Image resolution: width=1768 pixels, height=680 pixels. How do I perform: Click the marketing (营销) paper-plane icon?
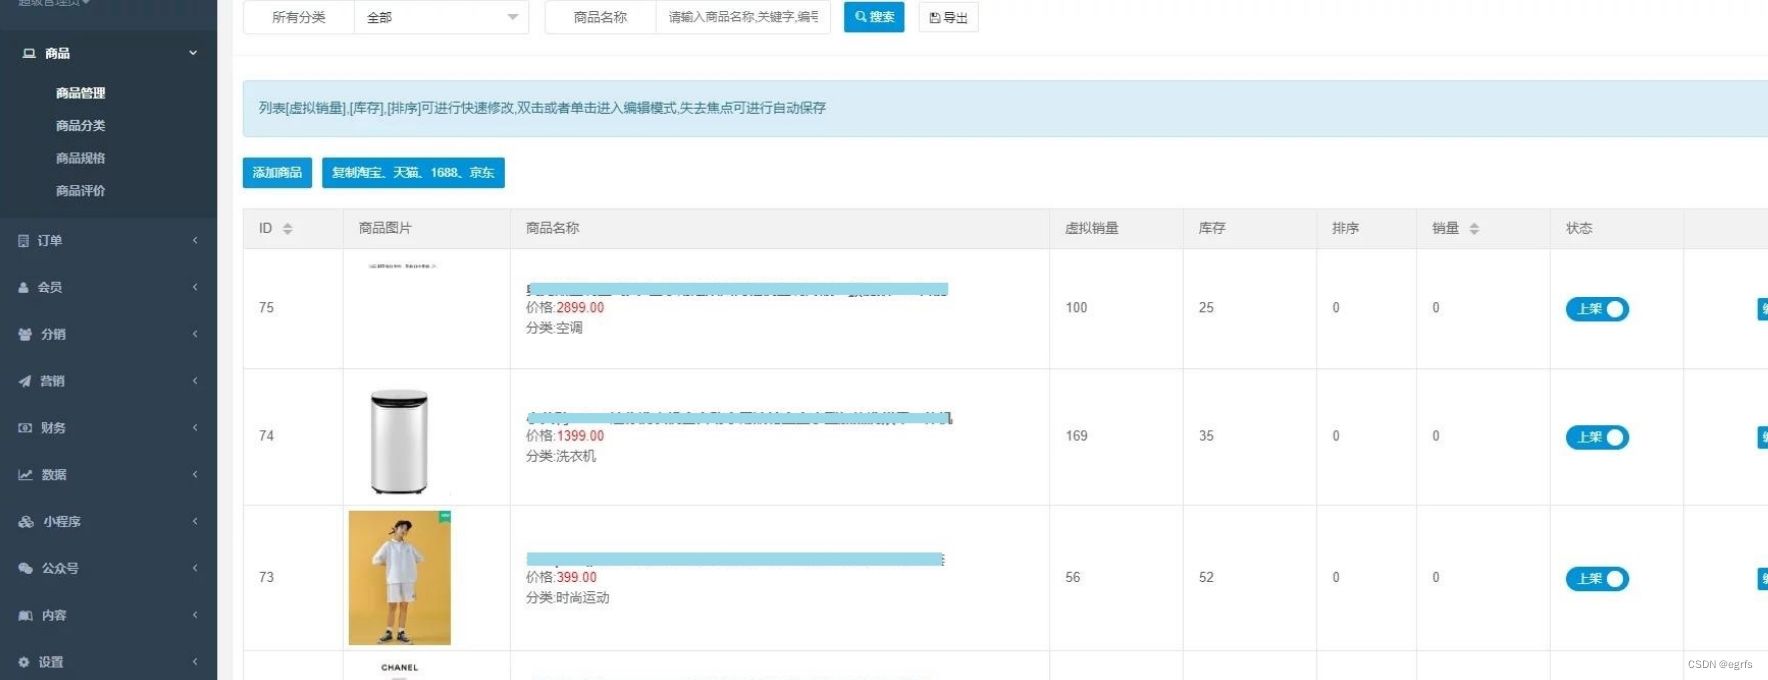click(25, 381)
